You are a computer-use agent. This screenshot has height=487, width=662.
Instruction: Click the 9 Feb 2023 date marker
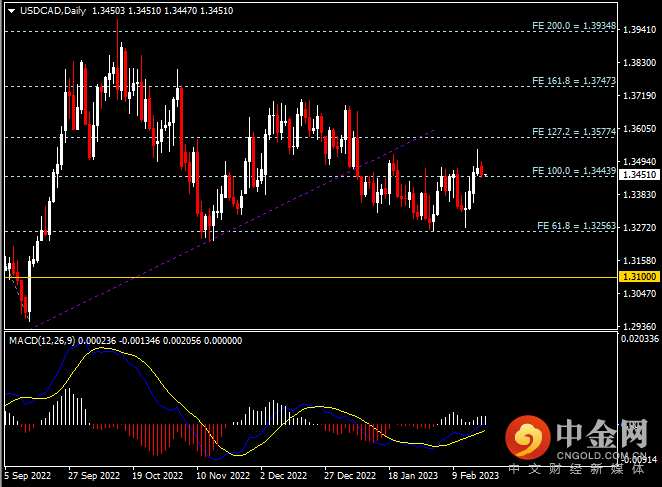(x=475, y=476)
